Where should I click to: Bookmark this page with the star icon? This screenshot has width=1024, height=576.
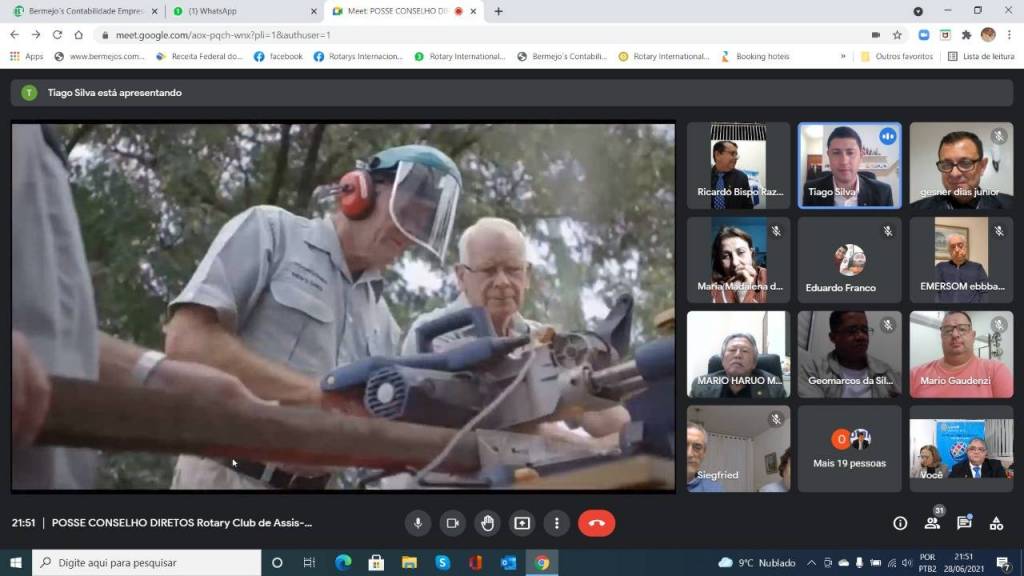point(897,34)
